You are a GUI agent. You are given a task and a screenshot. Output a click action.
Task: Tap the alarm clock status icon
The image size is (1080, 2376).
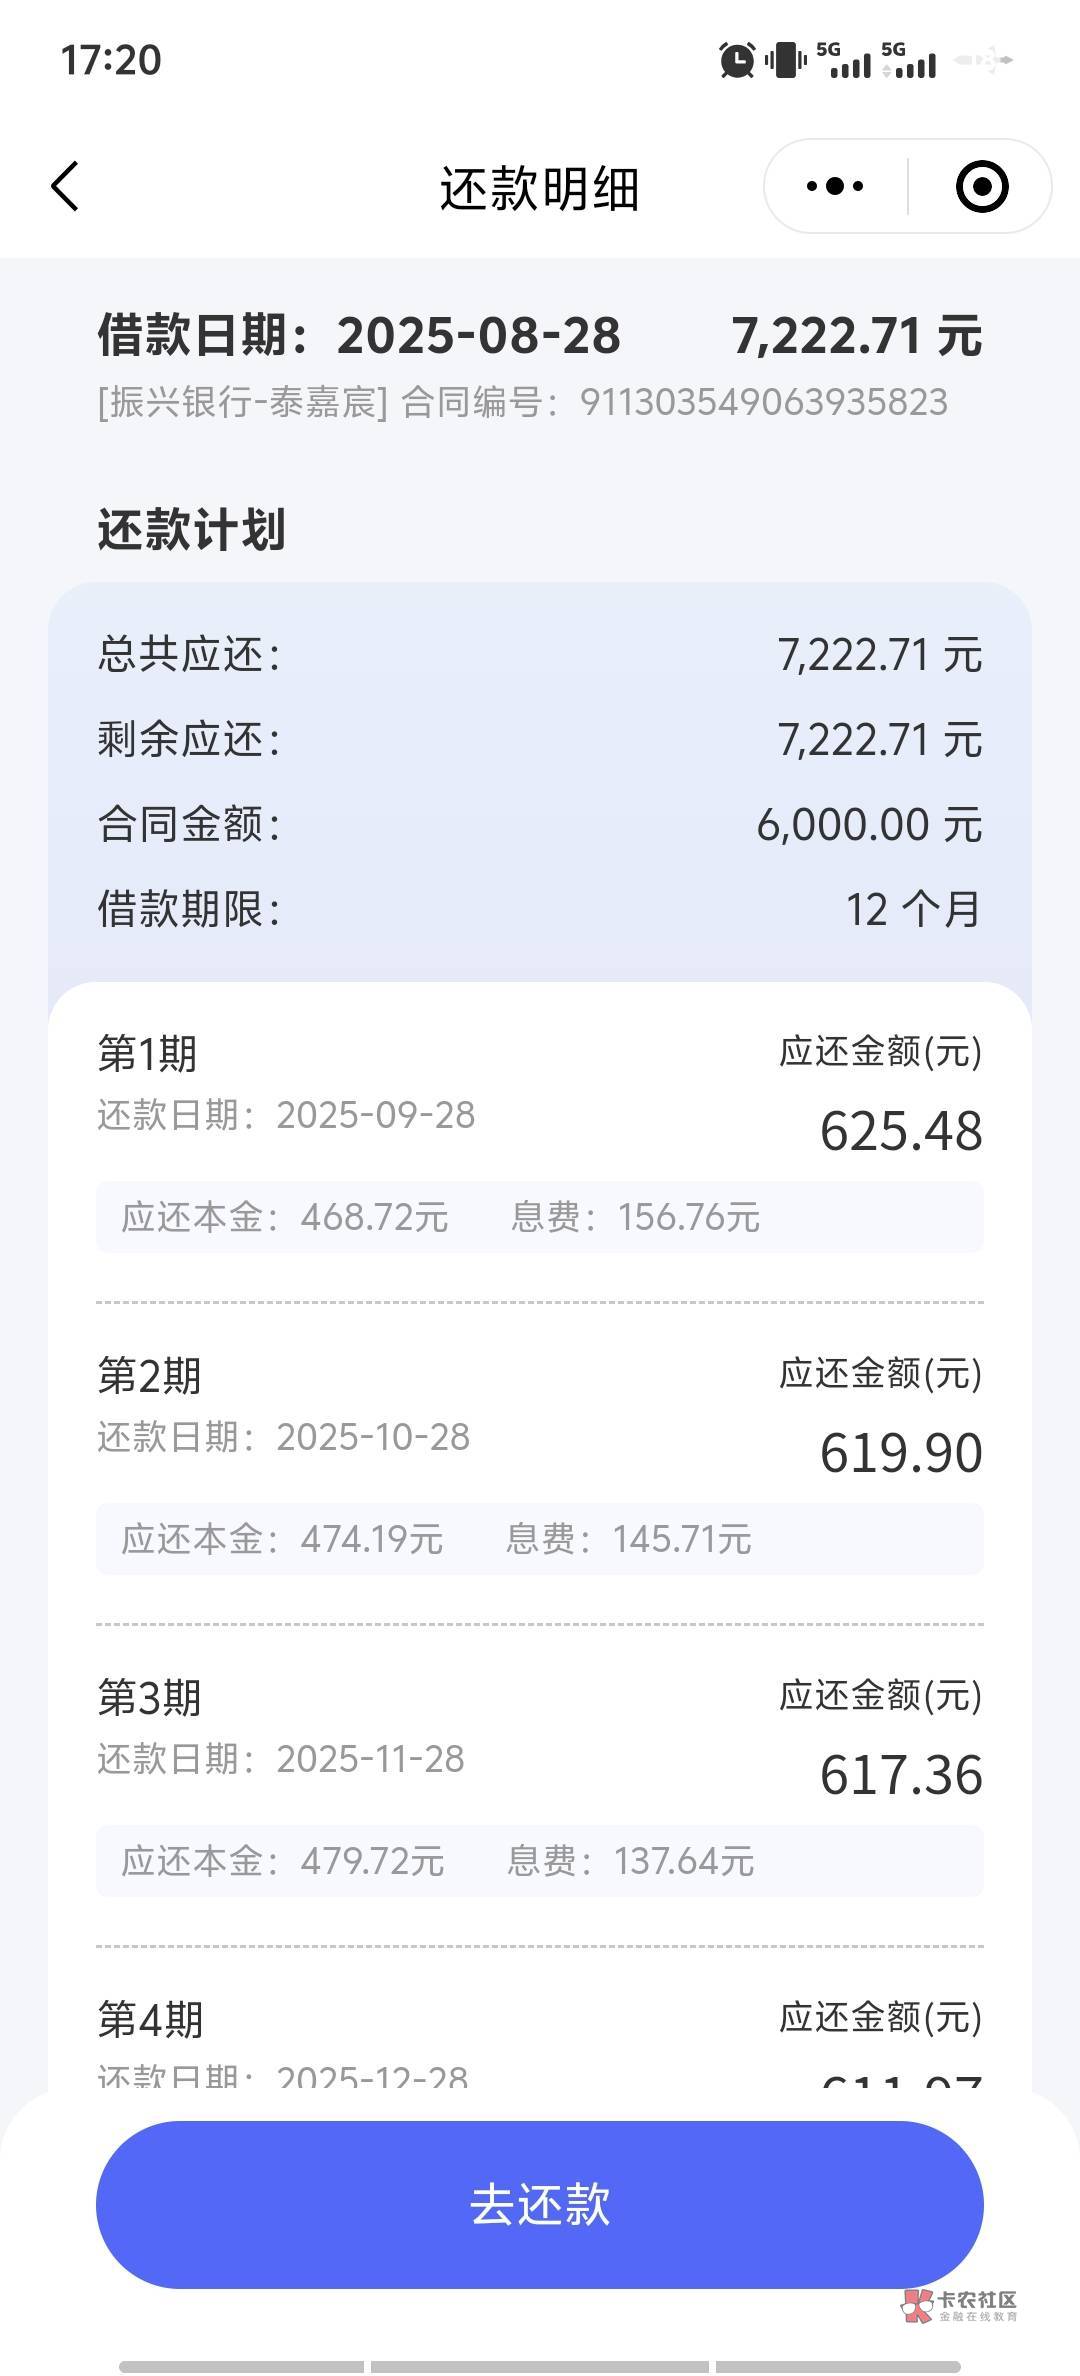[x=737, y=60]
